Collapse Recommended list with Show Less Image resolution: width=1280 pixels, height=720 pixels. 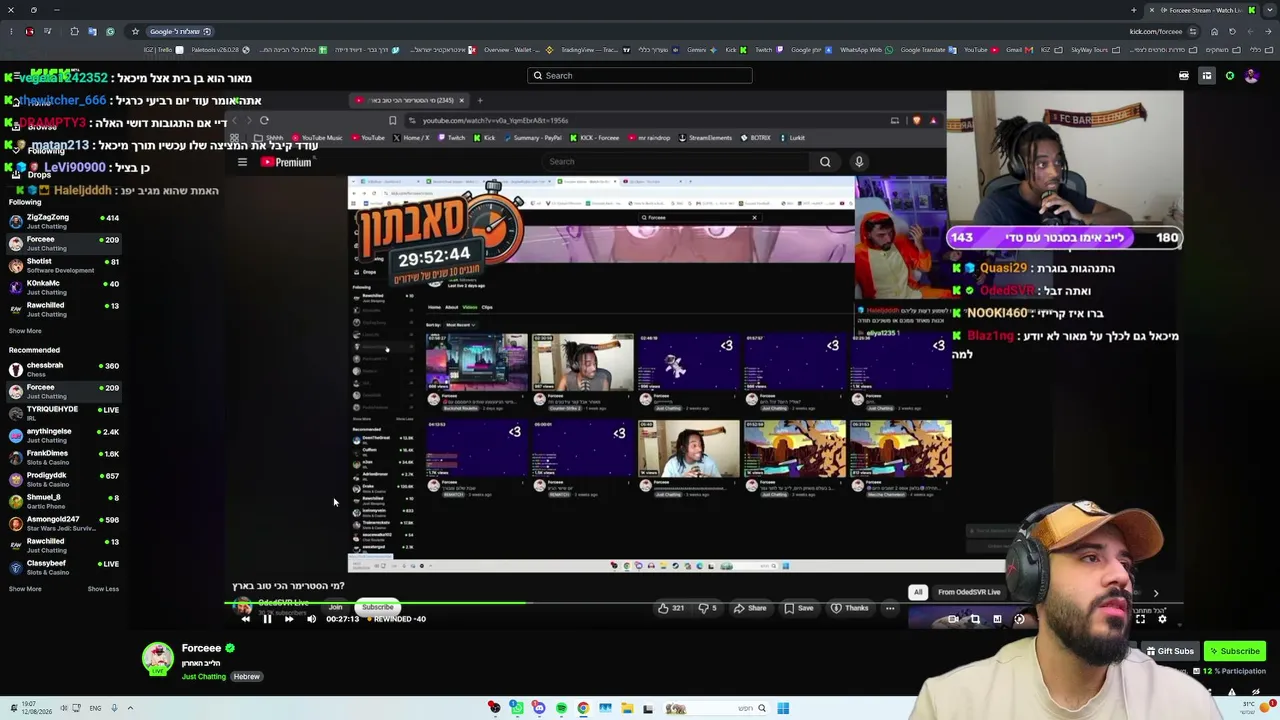103,589
